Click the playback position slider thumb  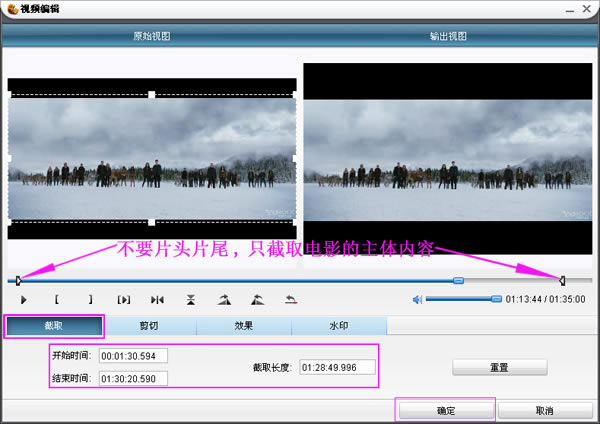pos(458,280)
